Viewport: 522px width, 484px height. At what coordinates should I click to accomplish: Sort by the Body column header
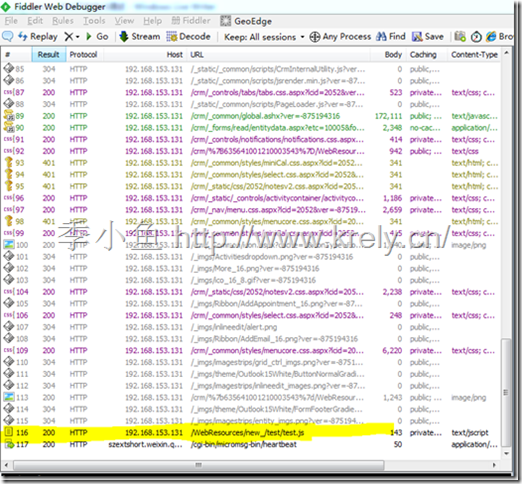[389, 55]
